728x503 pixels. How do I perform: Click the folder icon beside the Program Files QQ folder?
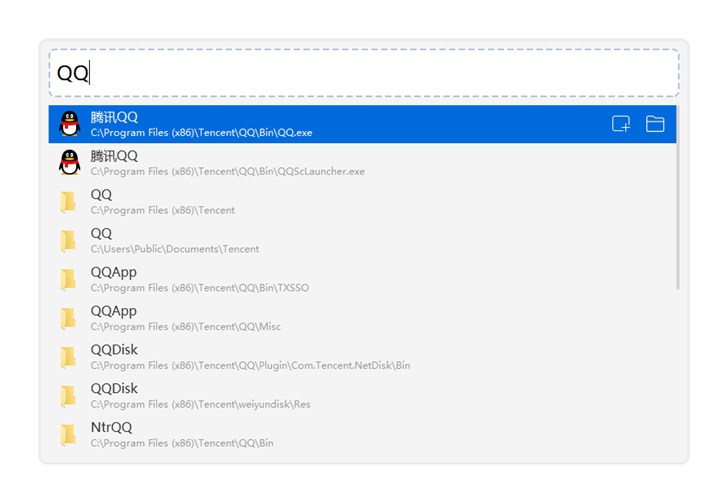pyautogui.click(x=68, y=202)
